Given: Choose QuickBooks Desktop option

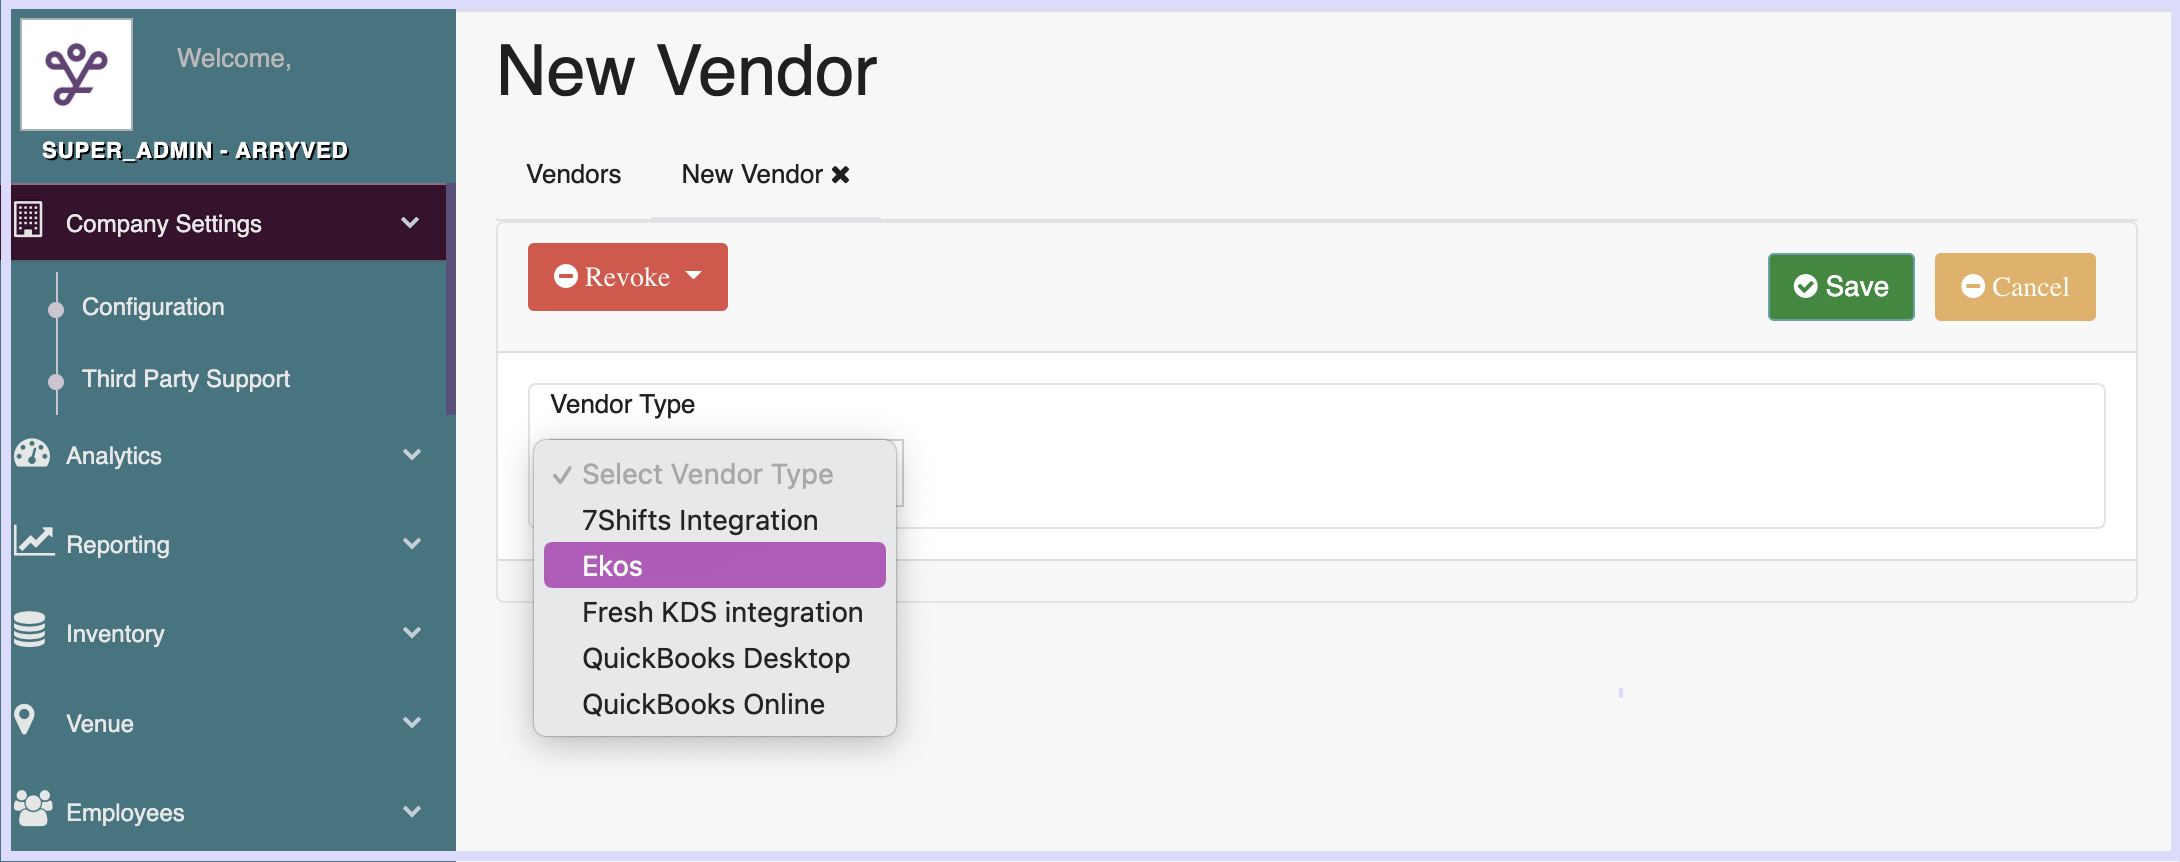Looking at the screenshot, I should [715, 658].
